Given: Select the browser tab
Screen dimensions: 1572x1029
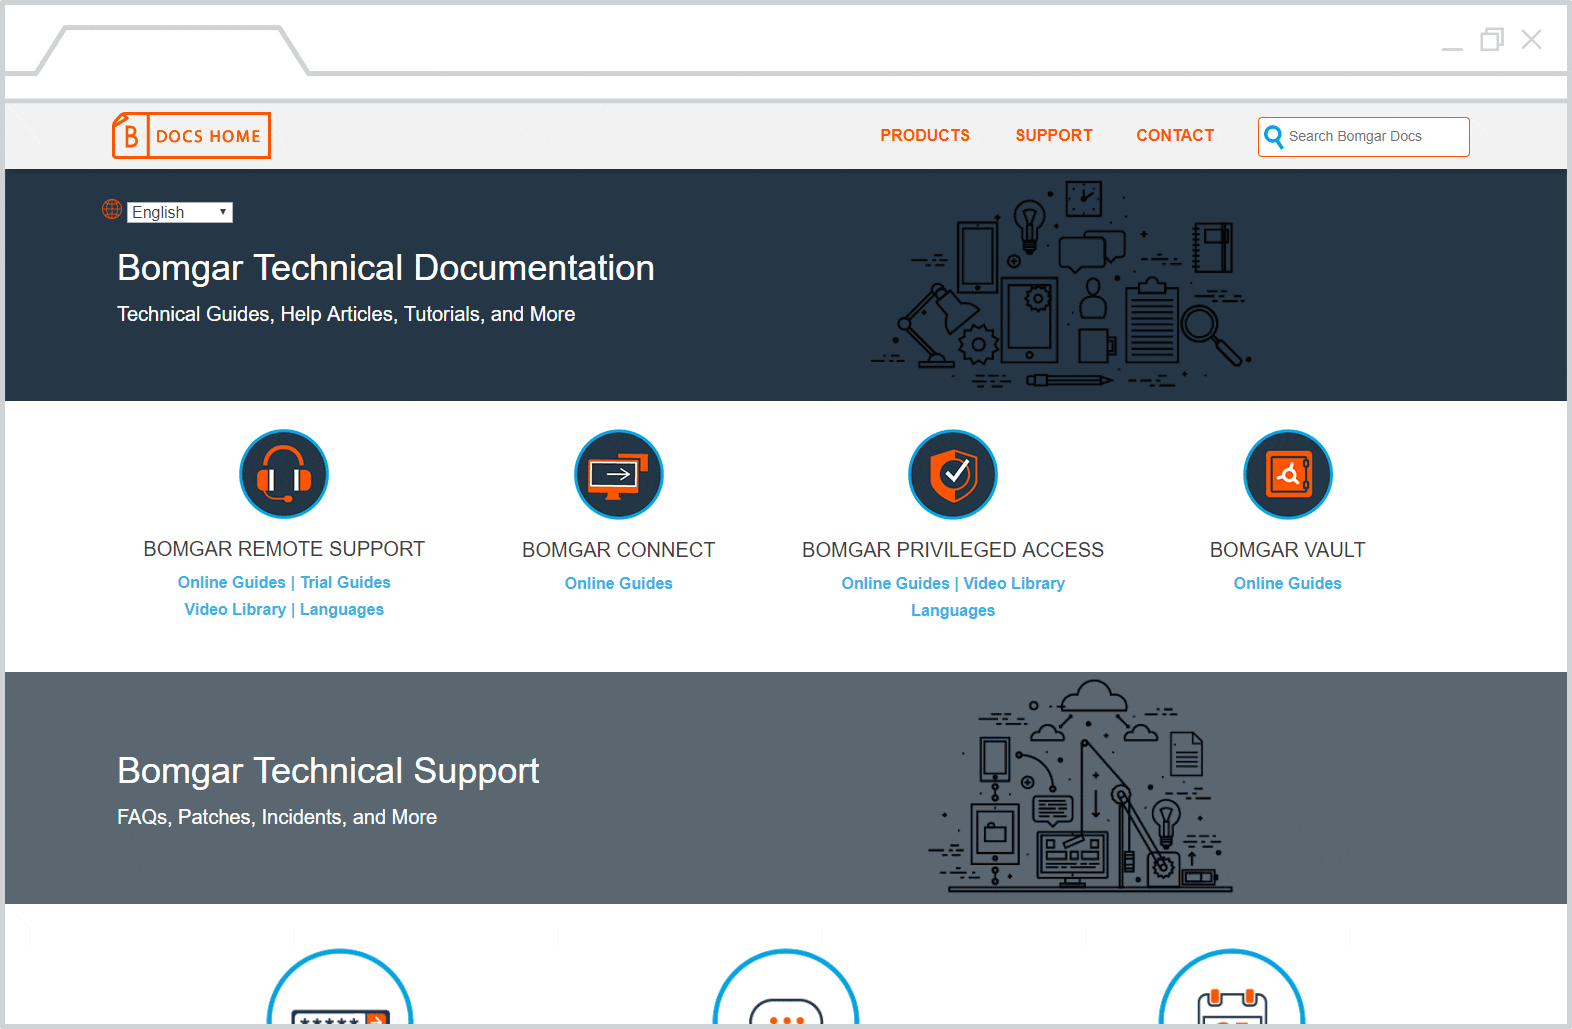Looking at the screenshot, I should click(x=173, y=50).
